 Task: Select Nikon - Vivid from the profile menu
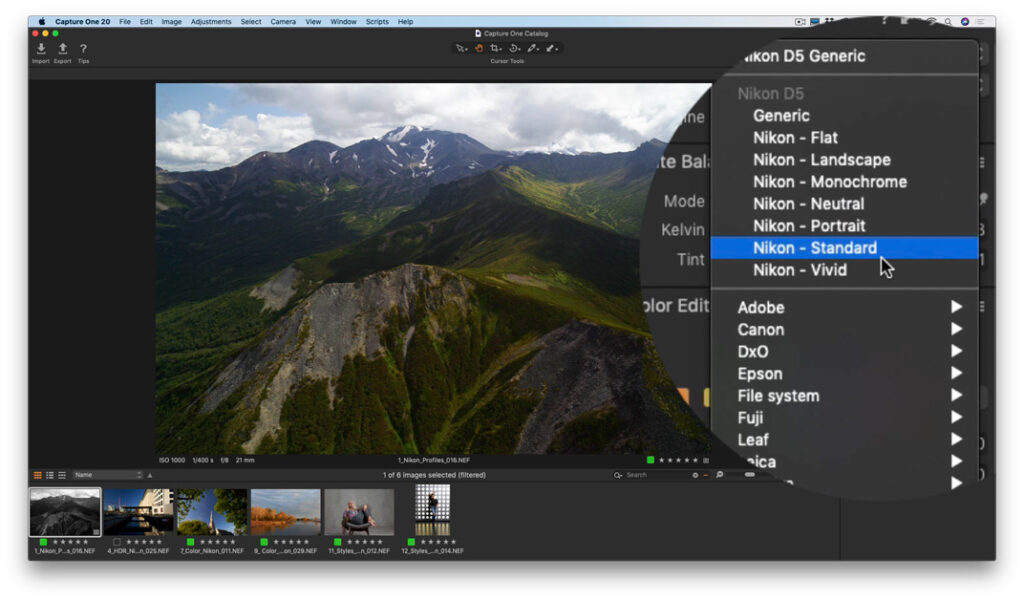click(800, 269)
